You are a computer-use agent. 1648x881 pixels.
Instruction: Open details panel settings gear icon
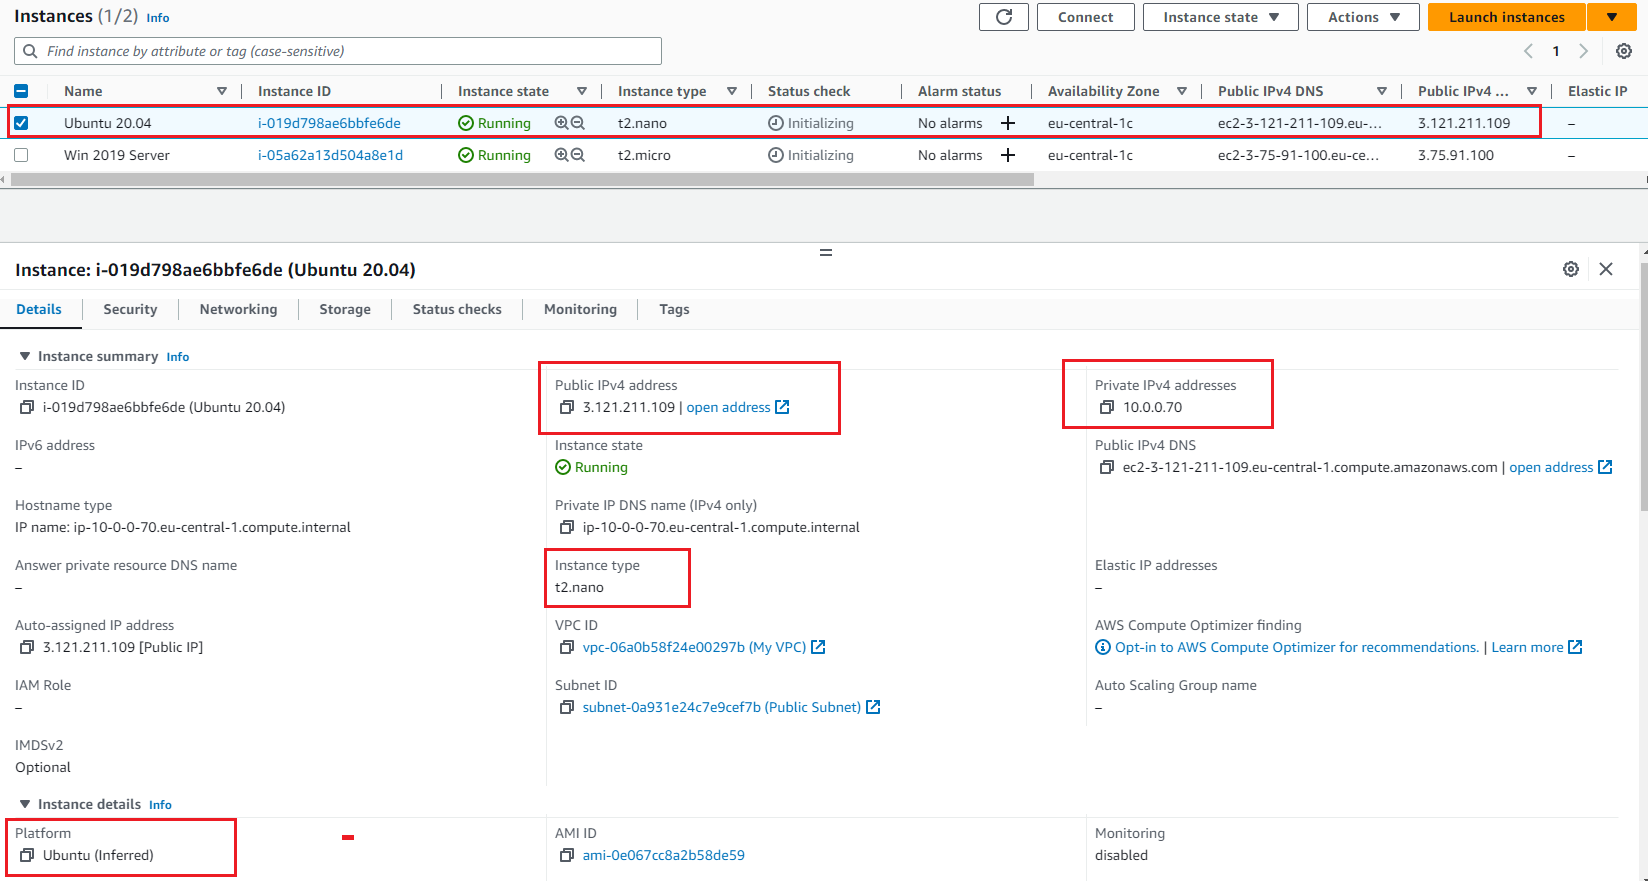pyautogui.click(x=1571, y=269)
